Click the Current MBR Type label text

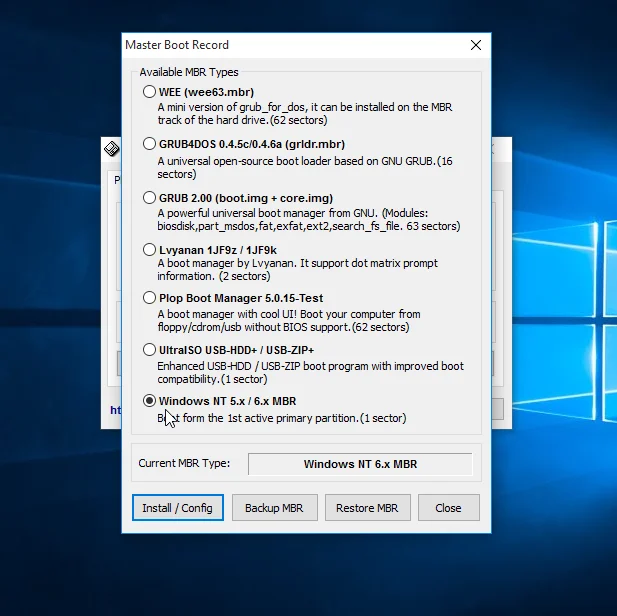pos(184,463)
